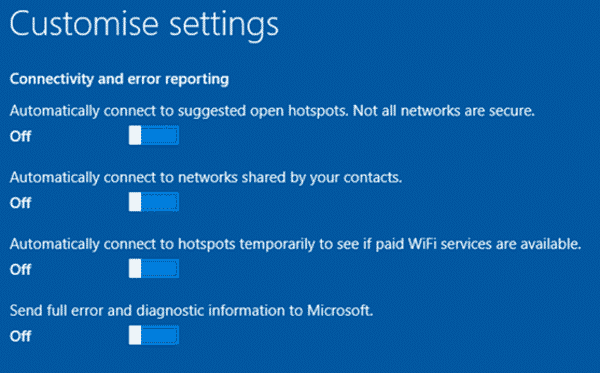600x373 pixels.
Task: Click the Off label for open hotspots
Action: tap(20, 136)
